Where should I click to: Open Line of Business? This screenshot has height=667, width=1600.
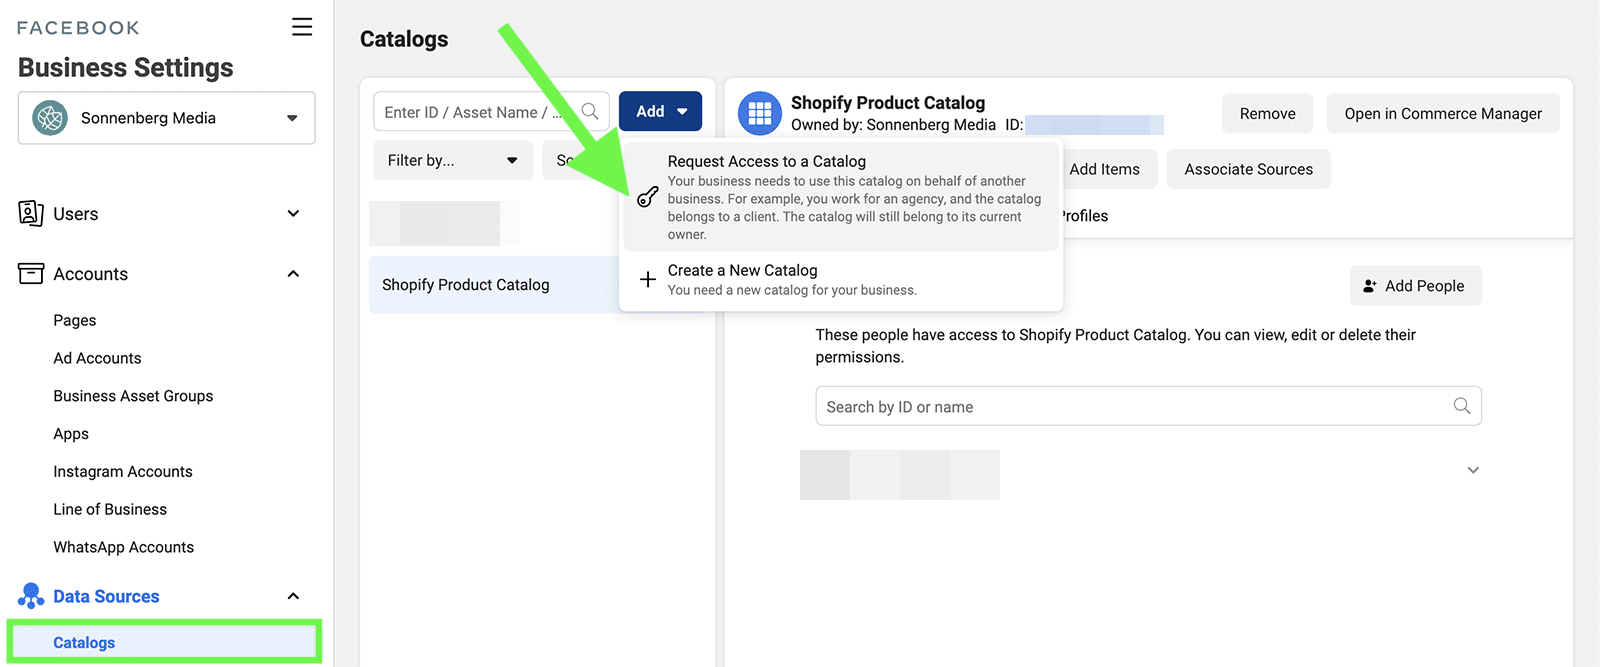click(x=110, y=509)
